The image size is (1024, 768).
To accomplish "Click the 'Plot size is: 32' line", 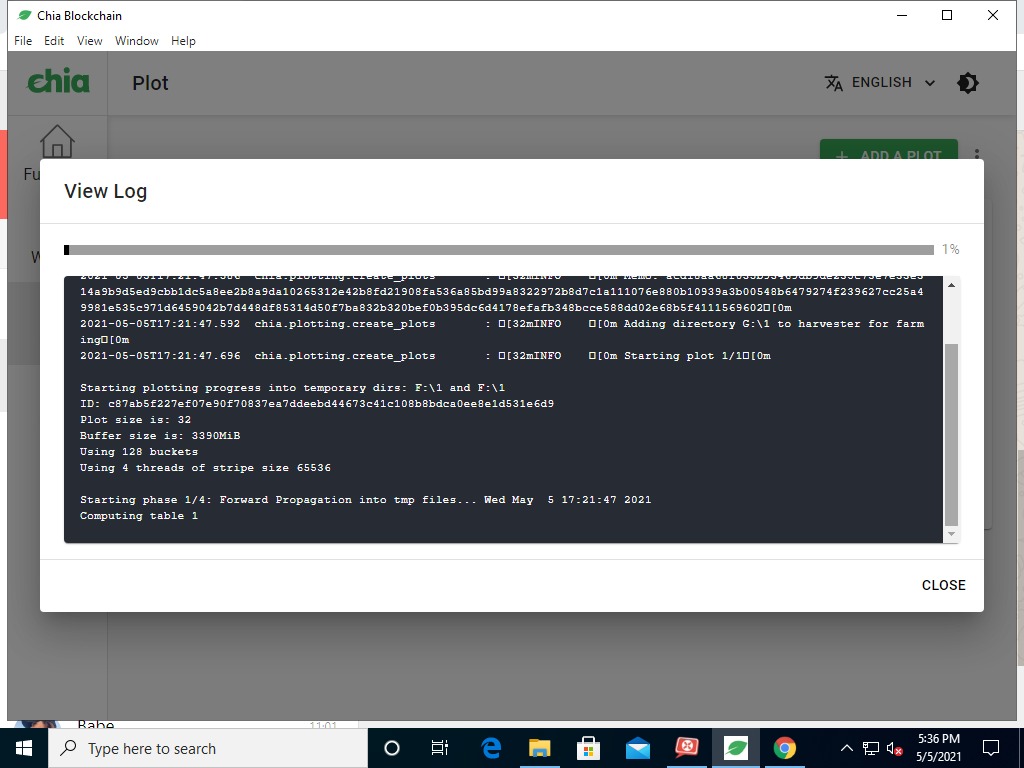I will 135,420.
